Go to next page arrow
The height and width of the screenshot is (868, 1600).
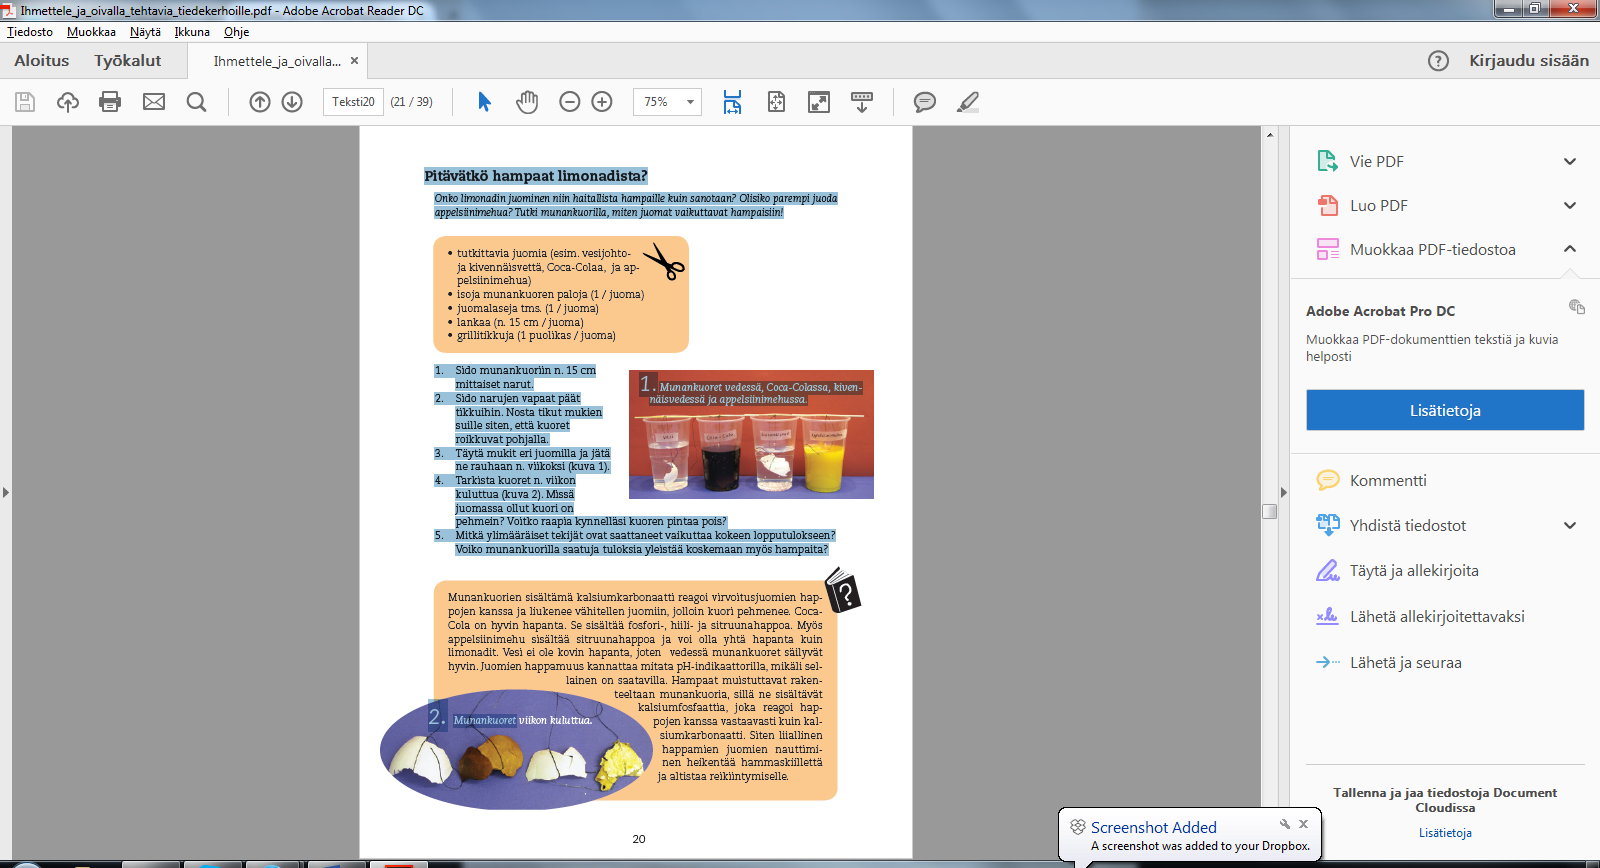tap(292, 102)
